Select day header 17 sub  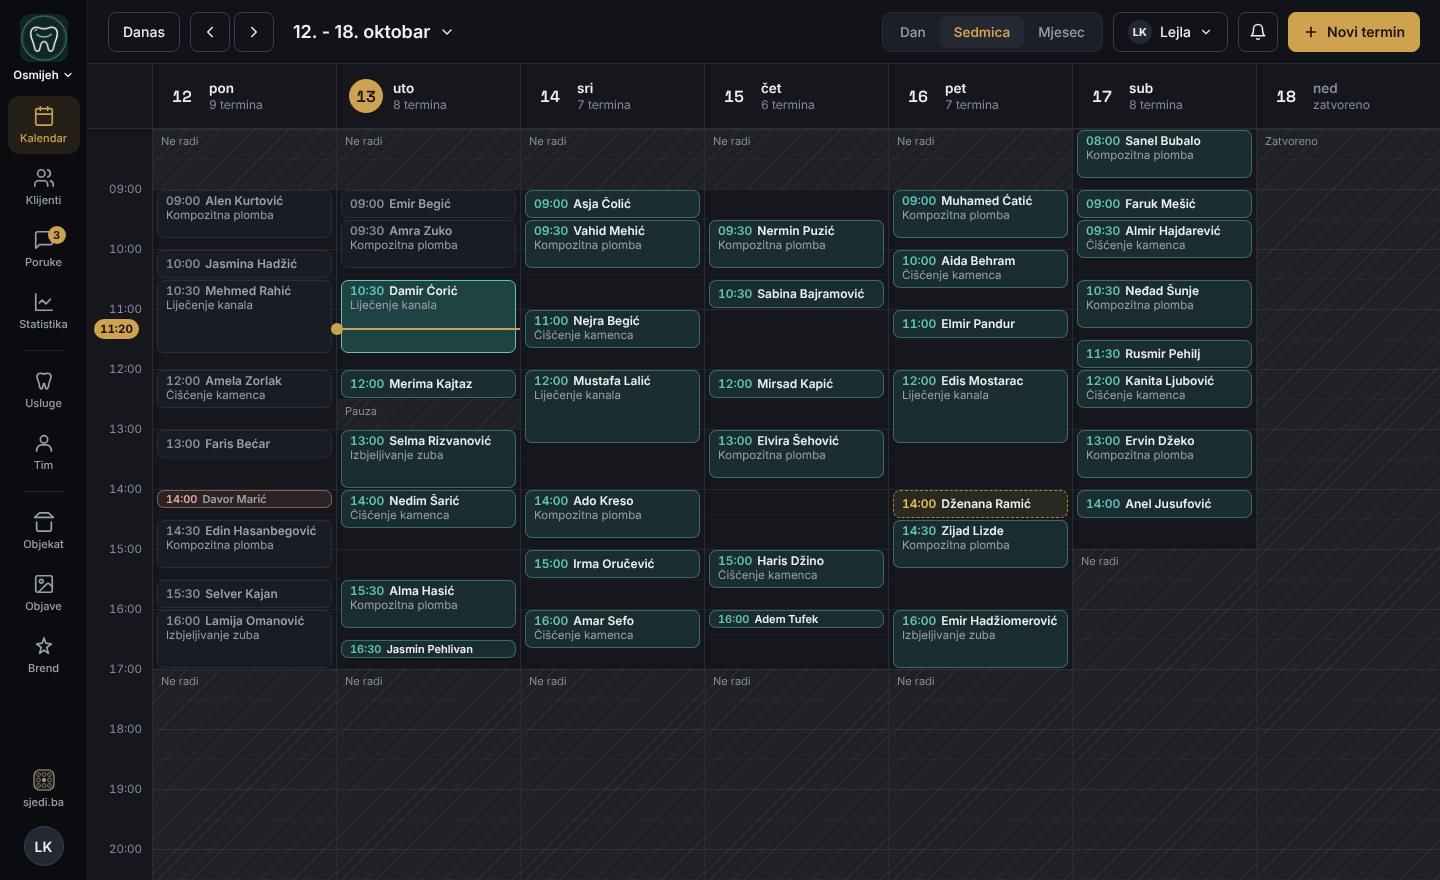pos(1164,96)
